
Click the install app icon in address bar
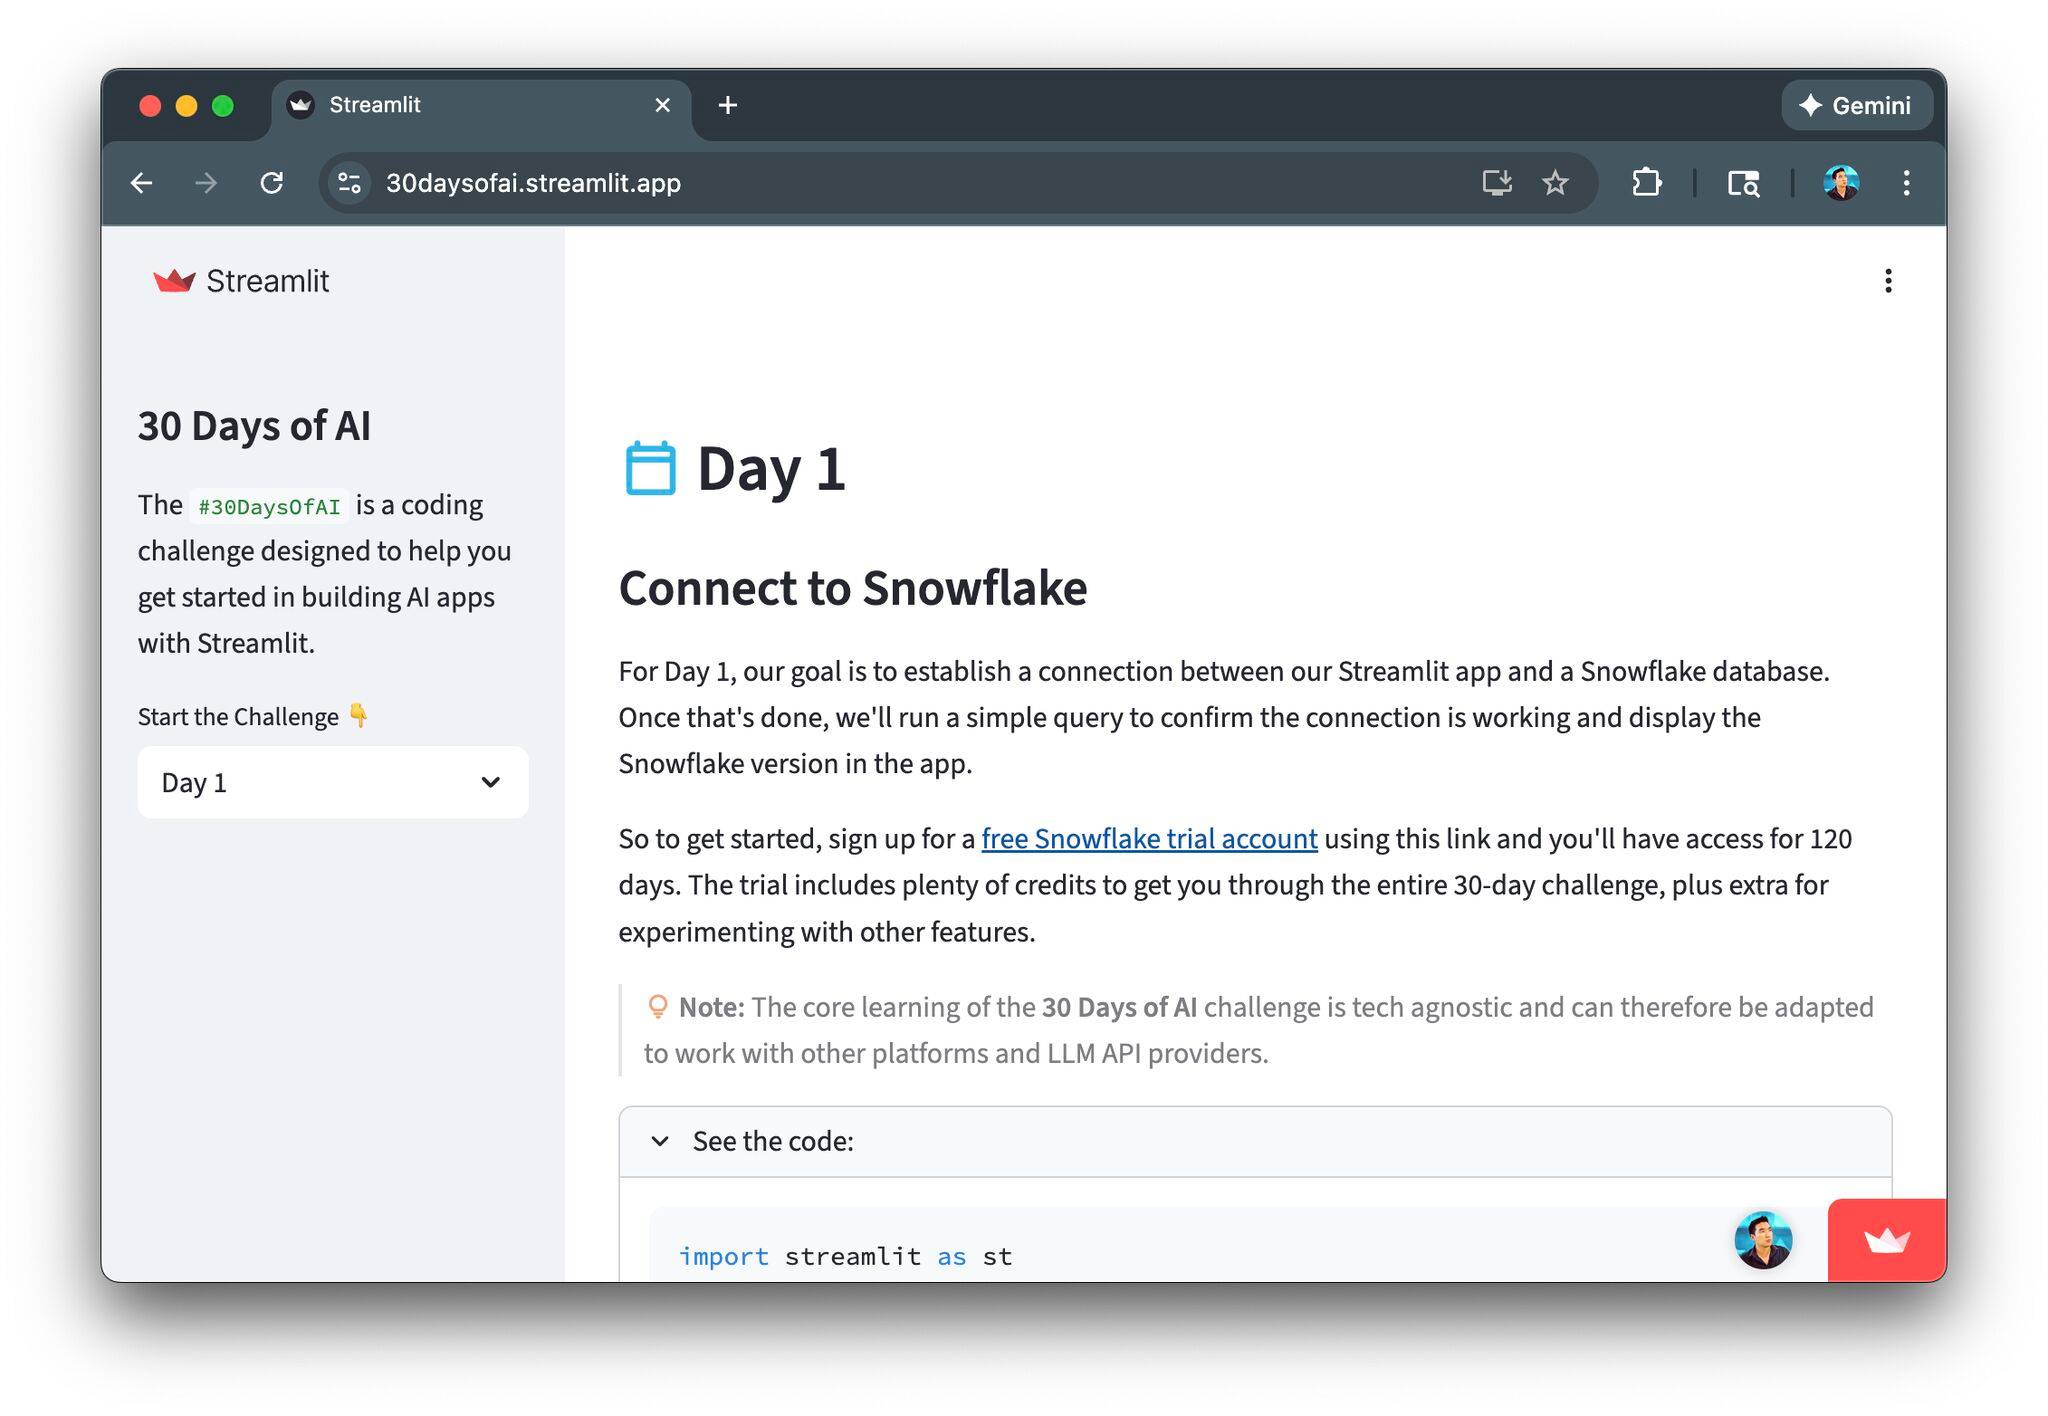1496,183
